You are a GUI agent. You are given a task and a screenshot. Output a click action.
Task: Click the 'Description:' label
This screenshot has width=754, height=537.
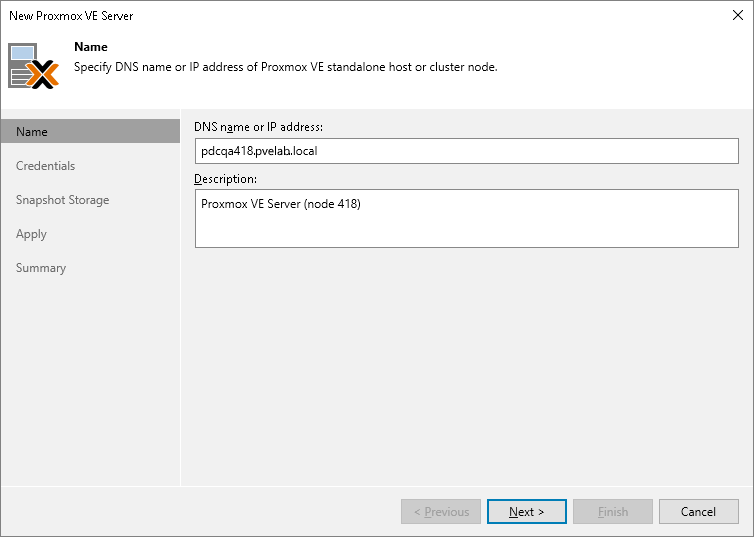[x=226, y=179]
